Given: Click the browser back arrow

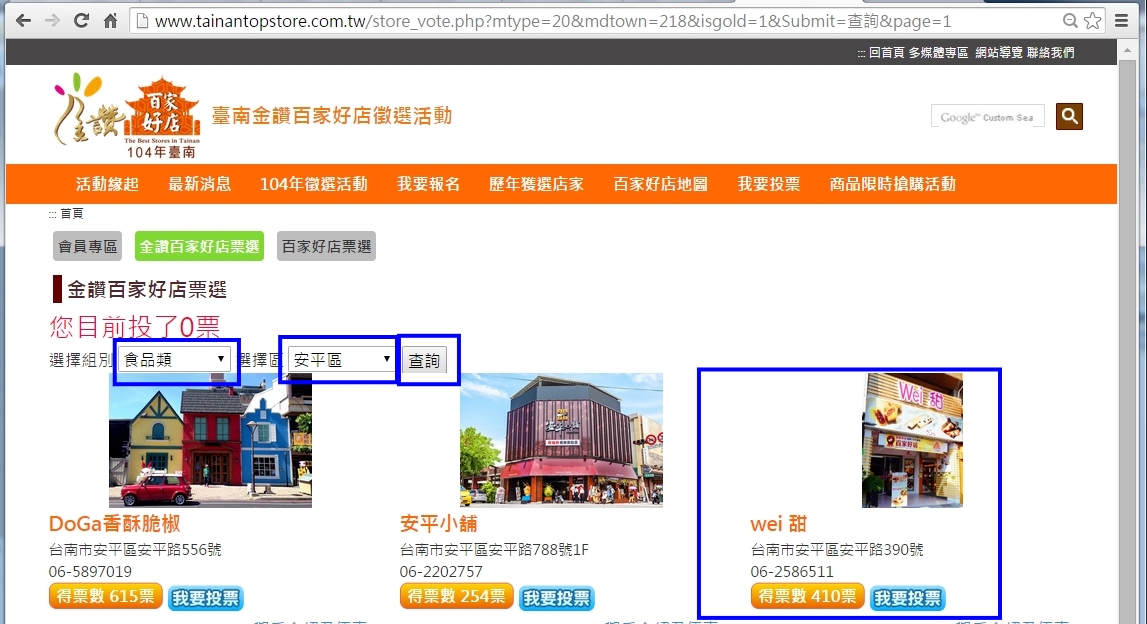Looking at the screenshot, I should coord(23,20).
